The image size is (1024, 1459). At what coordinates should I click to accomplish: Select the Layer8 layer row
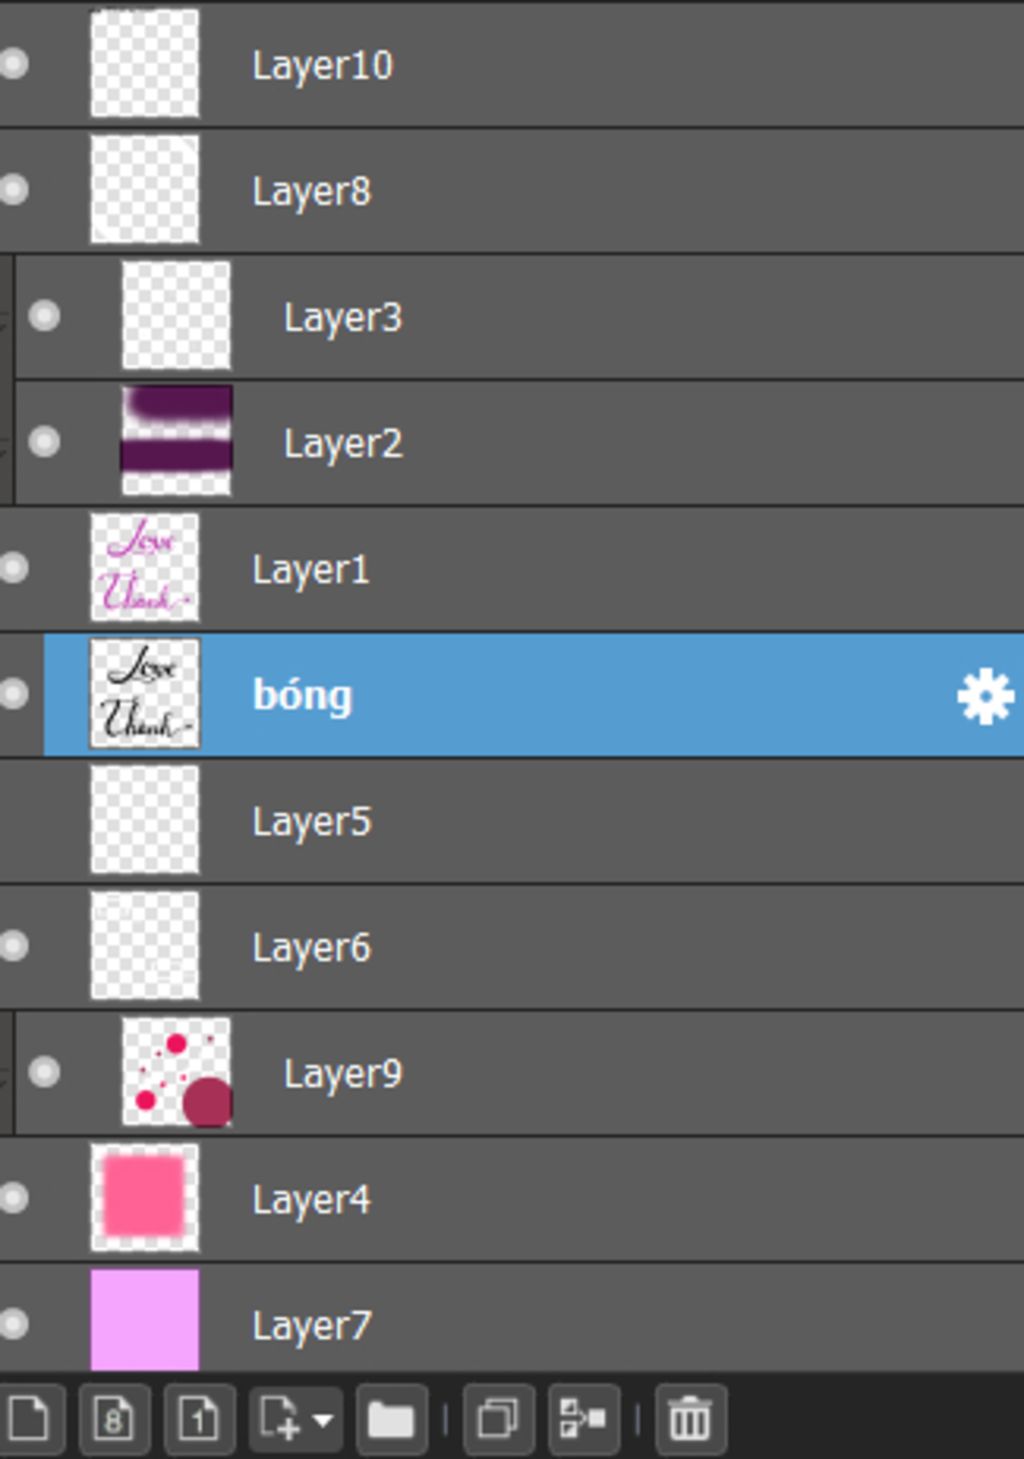tap(311, 191)
